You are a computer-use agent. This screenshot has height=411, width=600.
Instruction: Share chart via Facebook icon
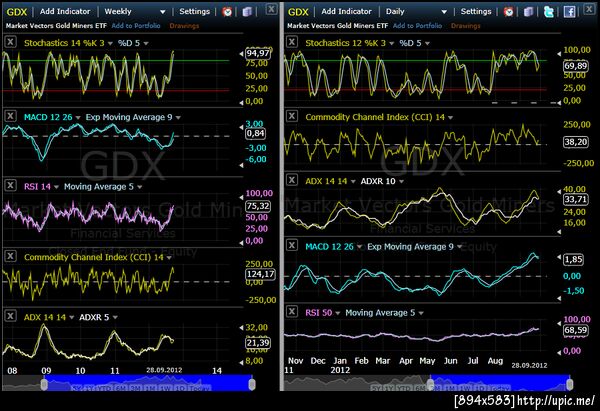569,12
